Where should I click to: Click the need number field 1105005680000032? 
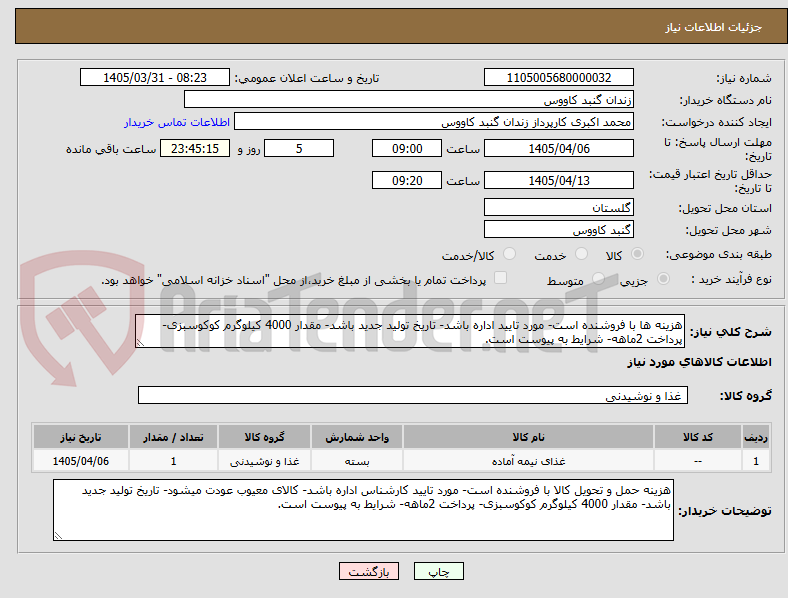558,77
